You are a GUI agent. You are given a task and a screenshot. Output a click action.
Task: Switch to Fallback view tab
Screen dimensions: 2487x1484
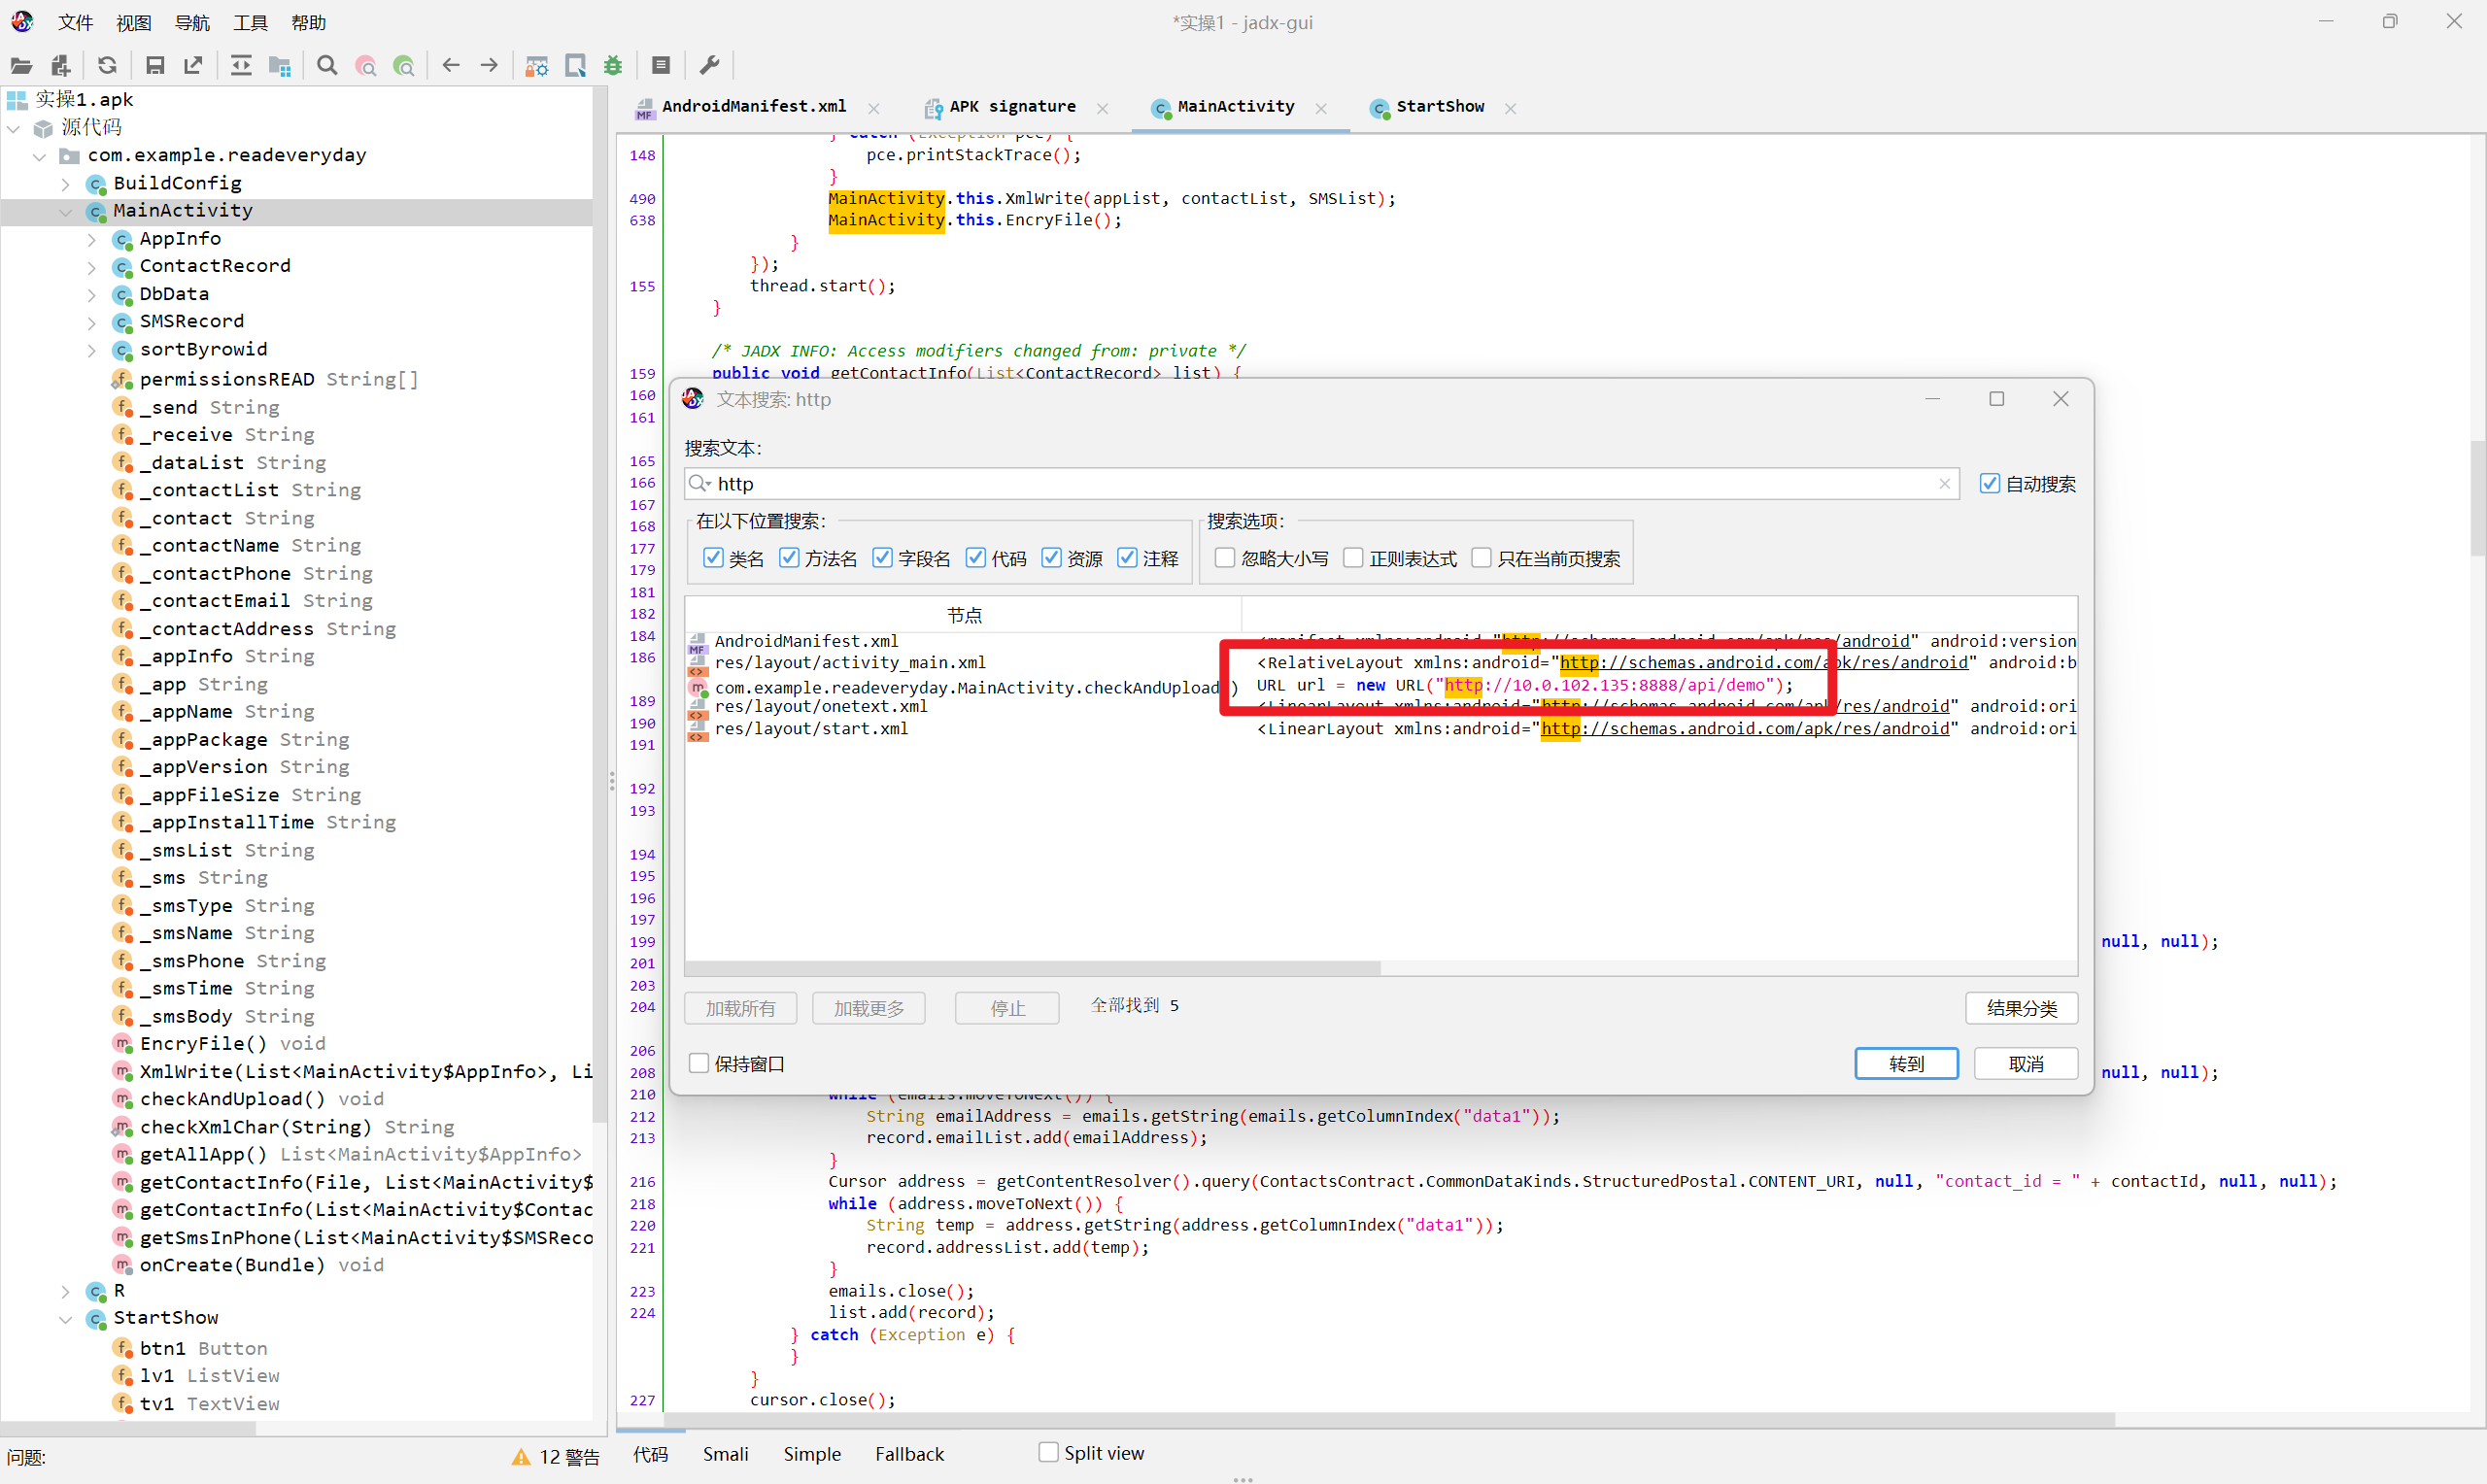[909, 1454]
